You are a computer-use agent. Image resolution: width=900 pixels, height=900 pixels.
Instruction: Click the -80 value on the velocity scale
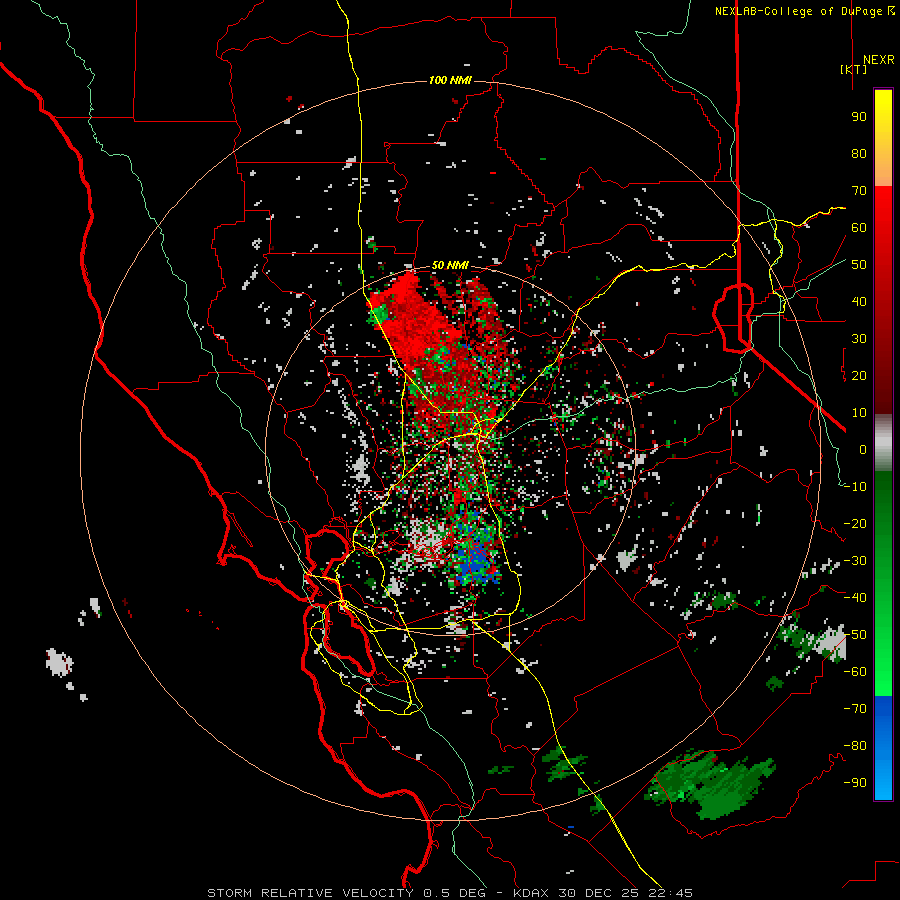[855, 746]
